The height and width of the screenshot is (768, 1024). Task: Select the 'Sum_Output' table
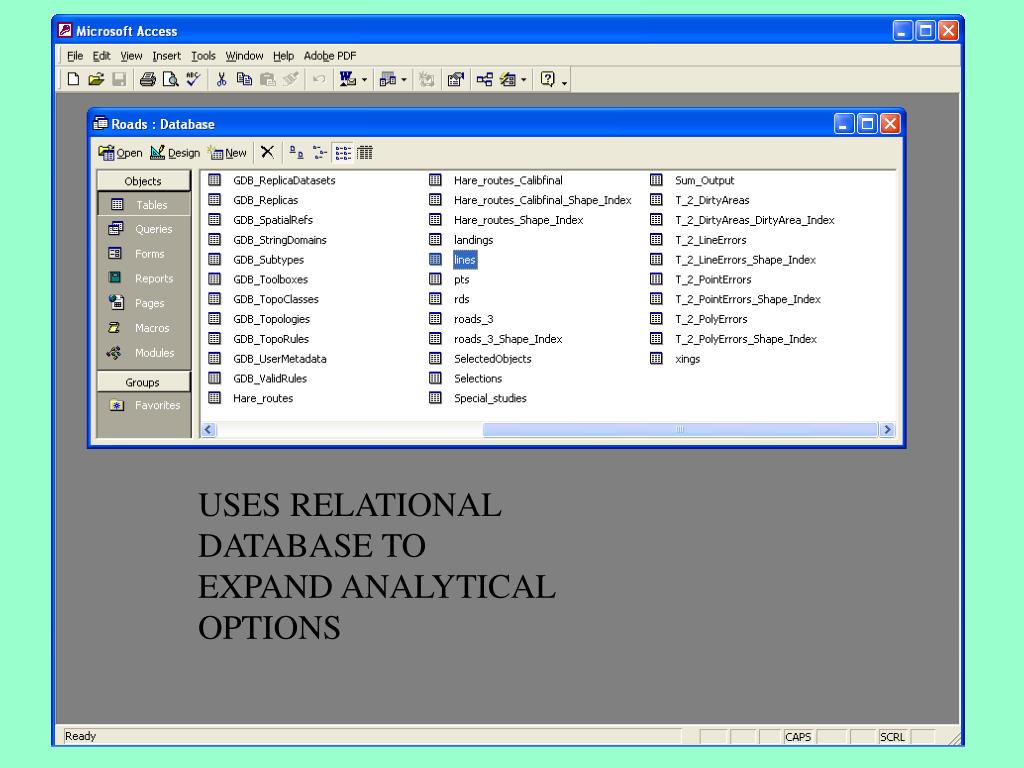tap(705, 180)
